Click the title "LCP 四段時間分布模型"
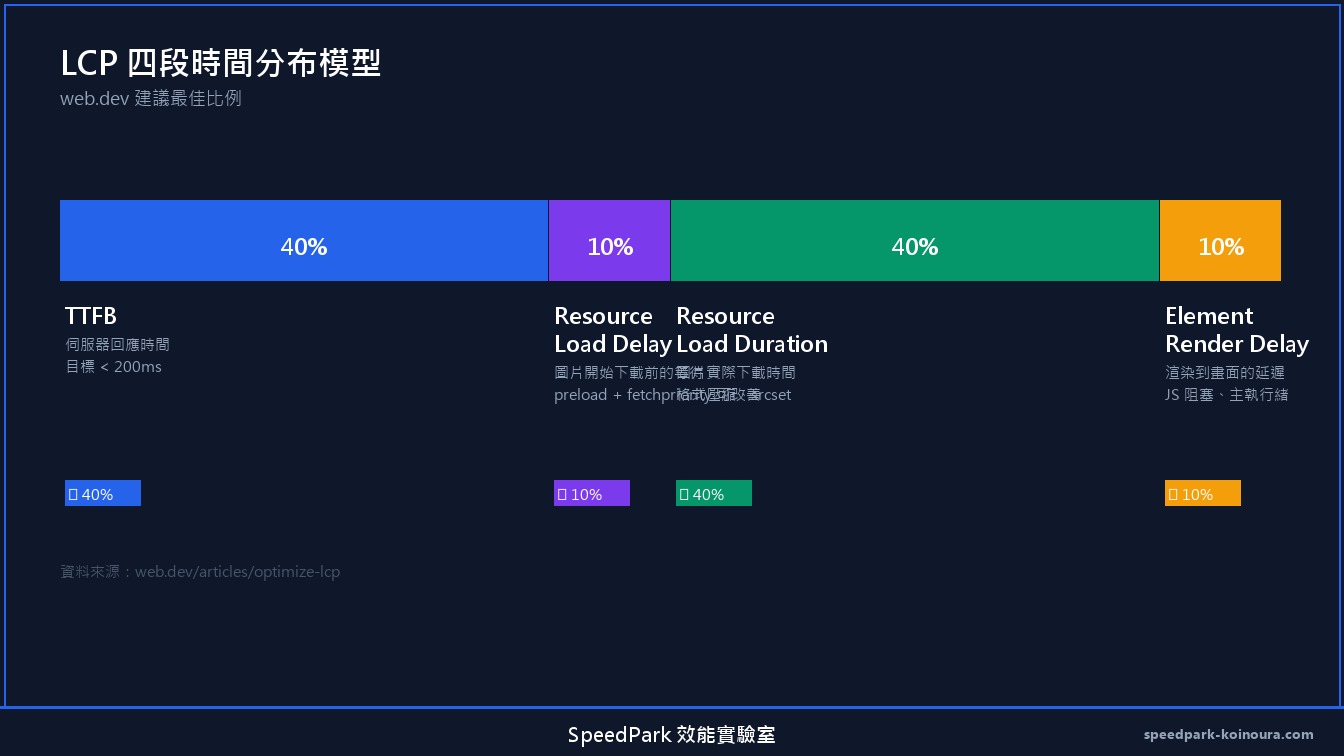Viewport: 1344px width, 756px height. 221,63
